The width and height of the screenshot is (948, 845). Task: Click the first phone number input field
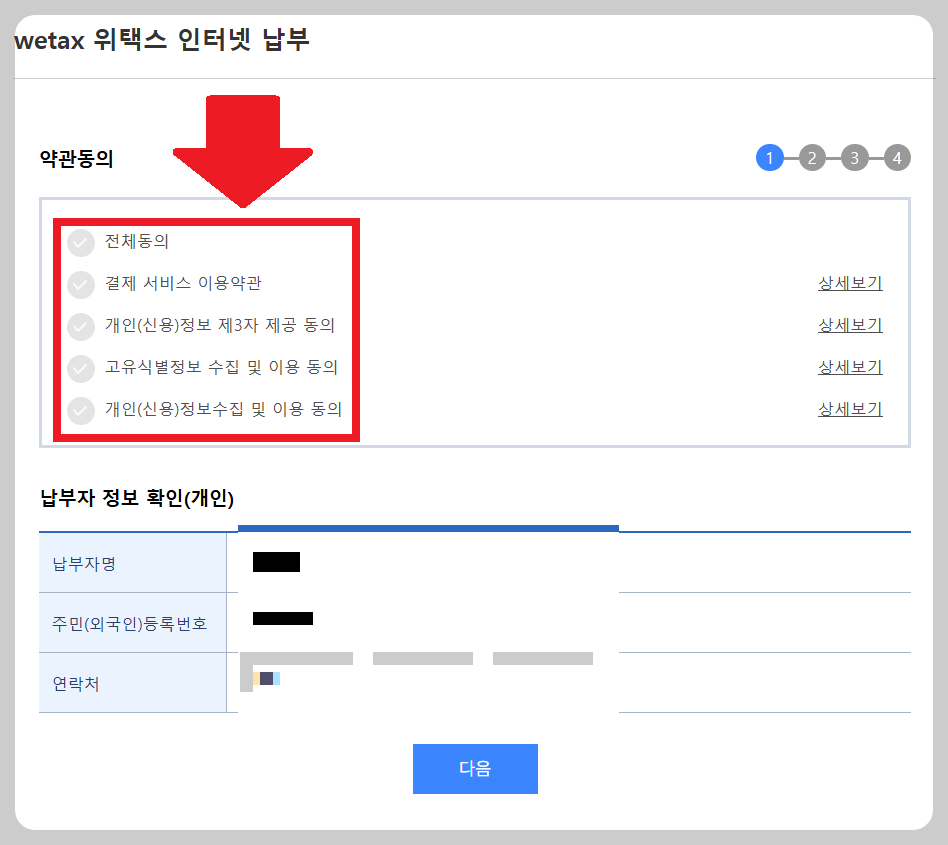pos(297,658)
